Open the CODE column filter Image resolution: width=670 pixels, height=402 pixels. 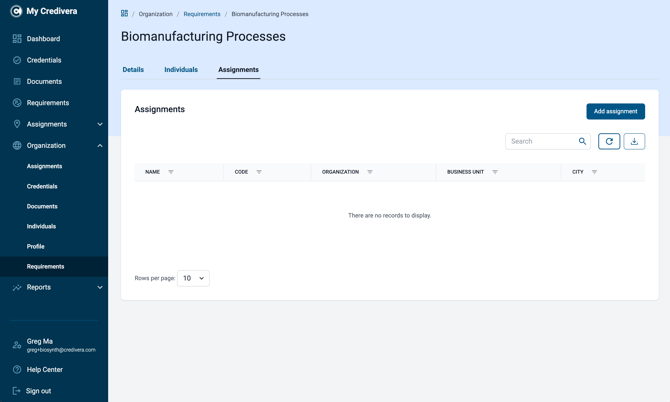click(x=259, y=172)
